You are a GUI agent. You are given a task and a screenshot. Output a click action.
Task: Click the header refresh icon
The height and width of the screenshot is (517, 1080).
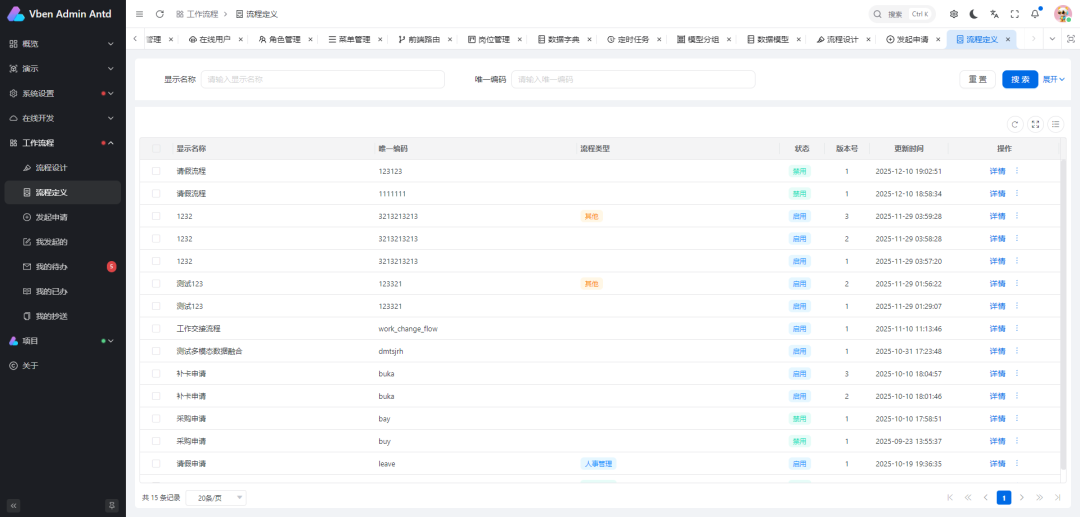pos(160,14)
